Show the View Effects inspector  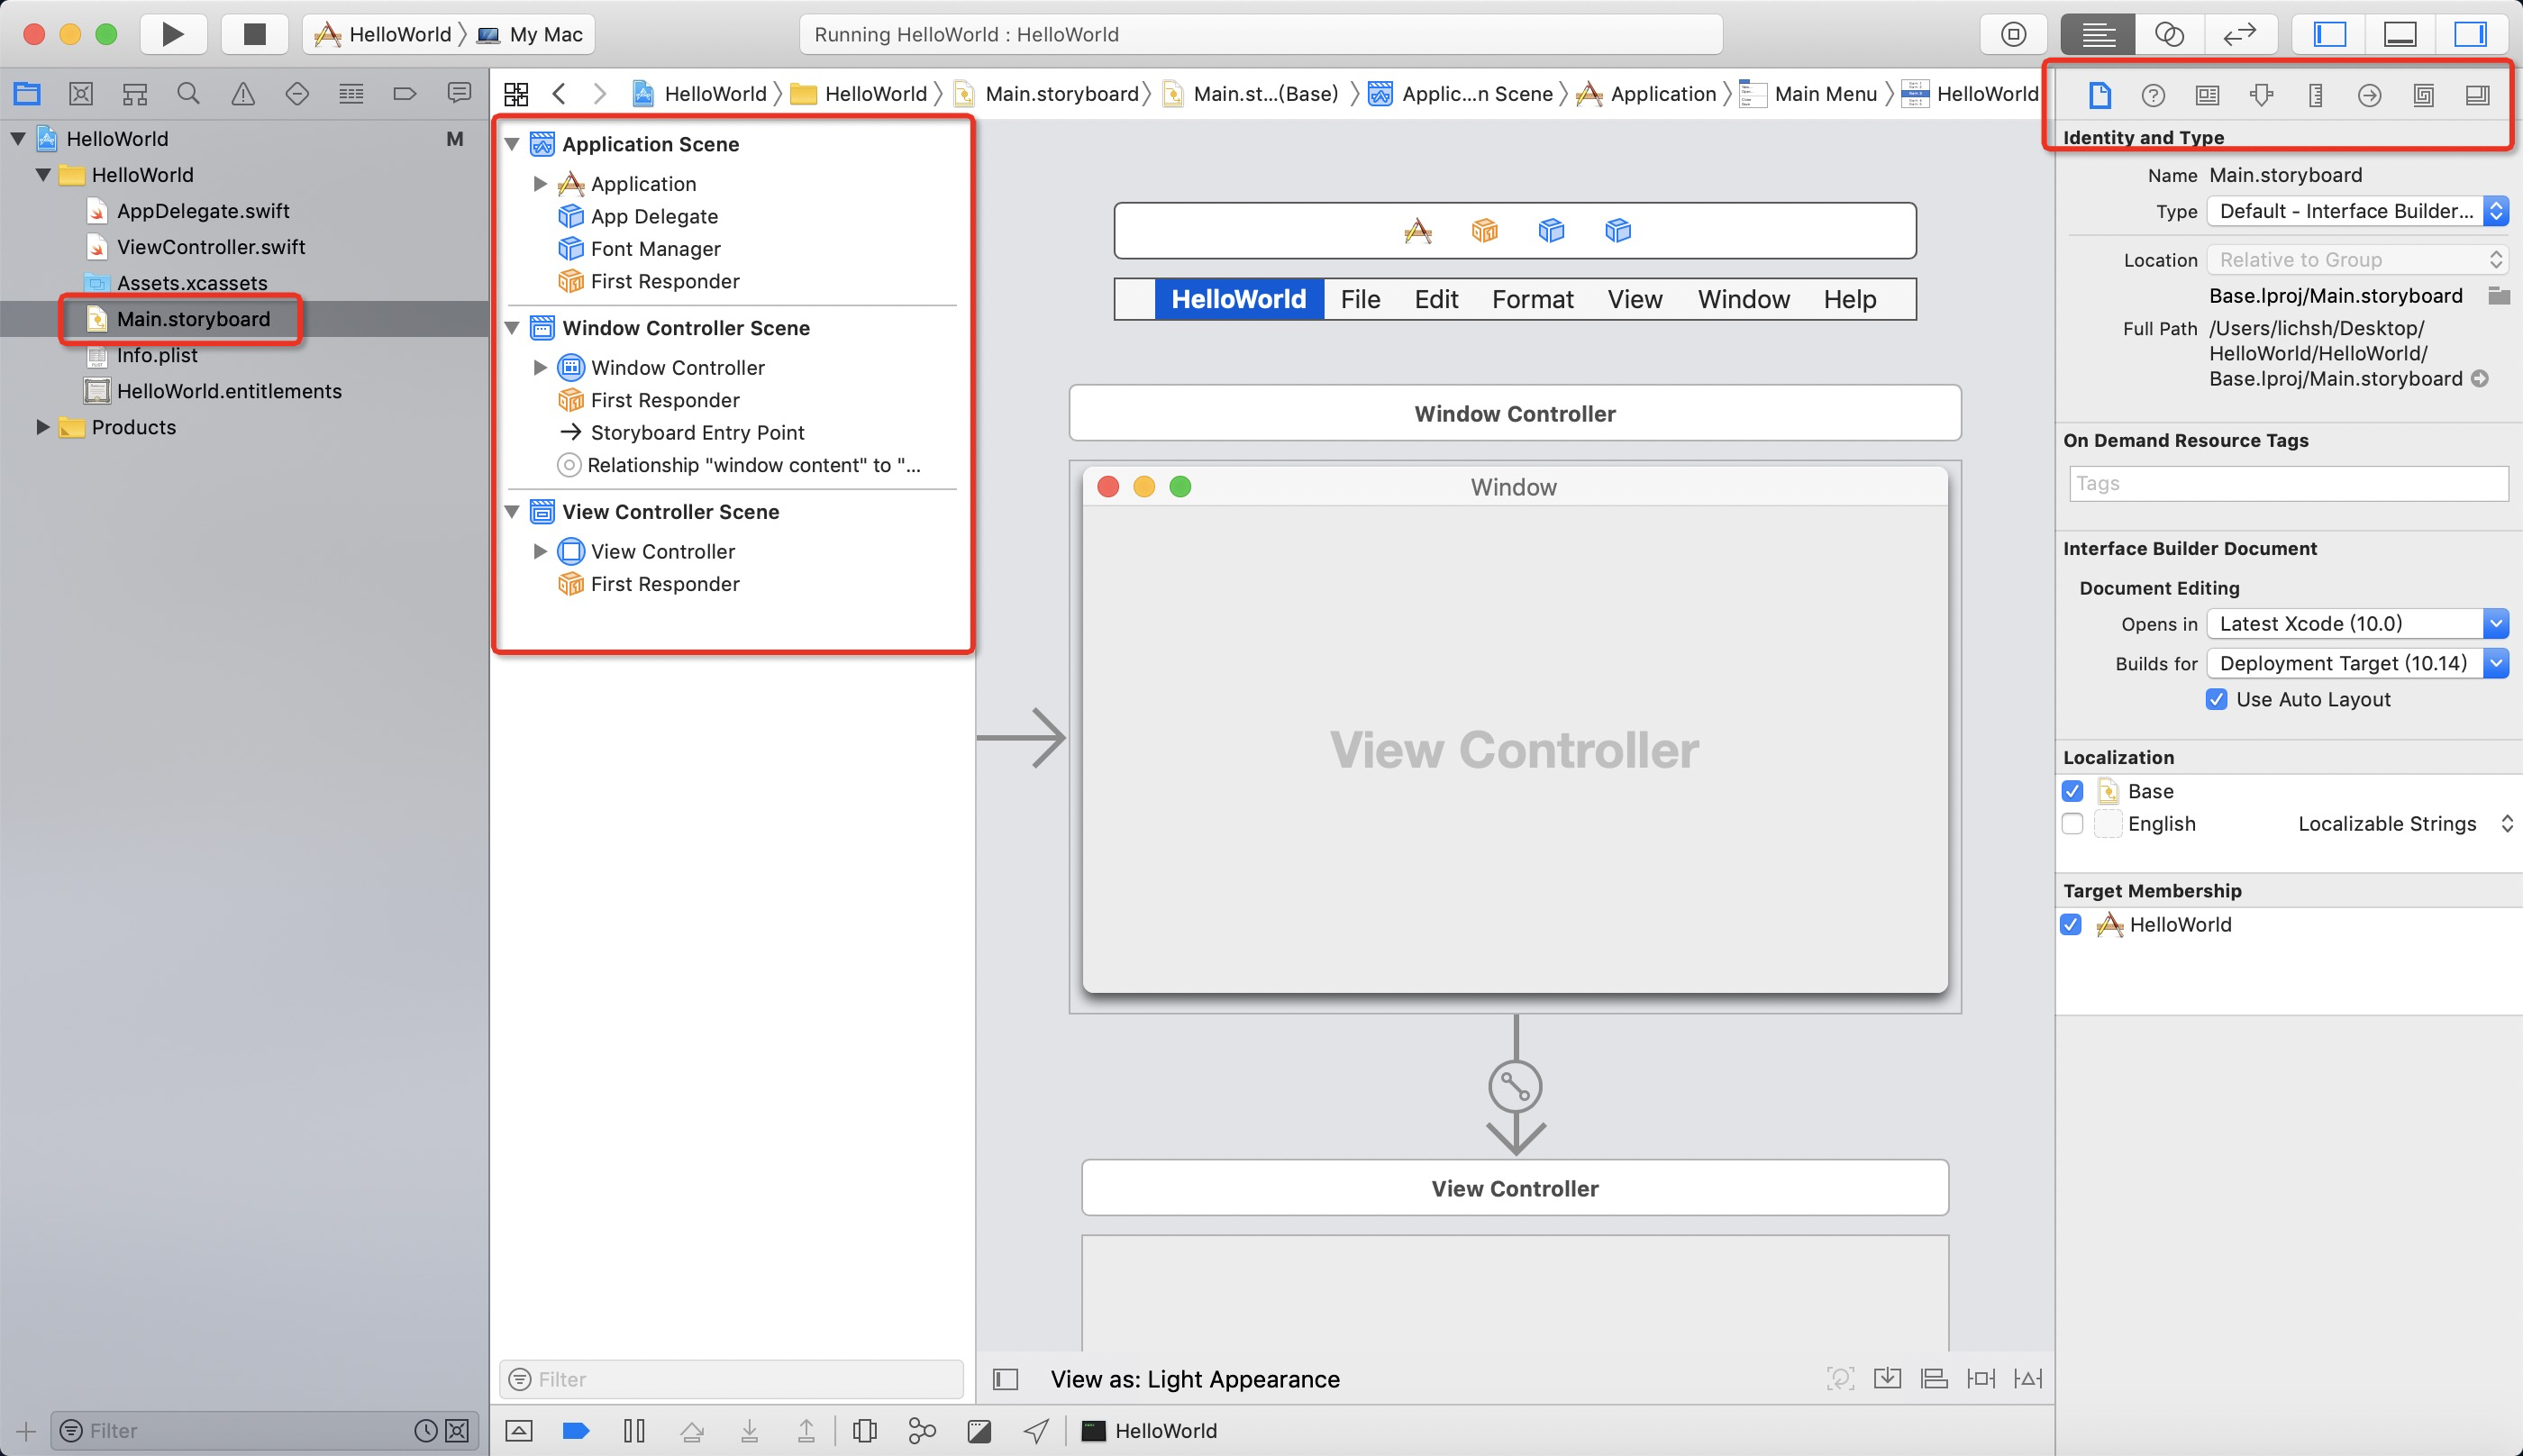[x=2477, y=95]
